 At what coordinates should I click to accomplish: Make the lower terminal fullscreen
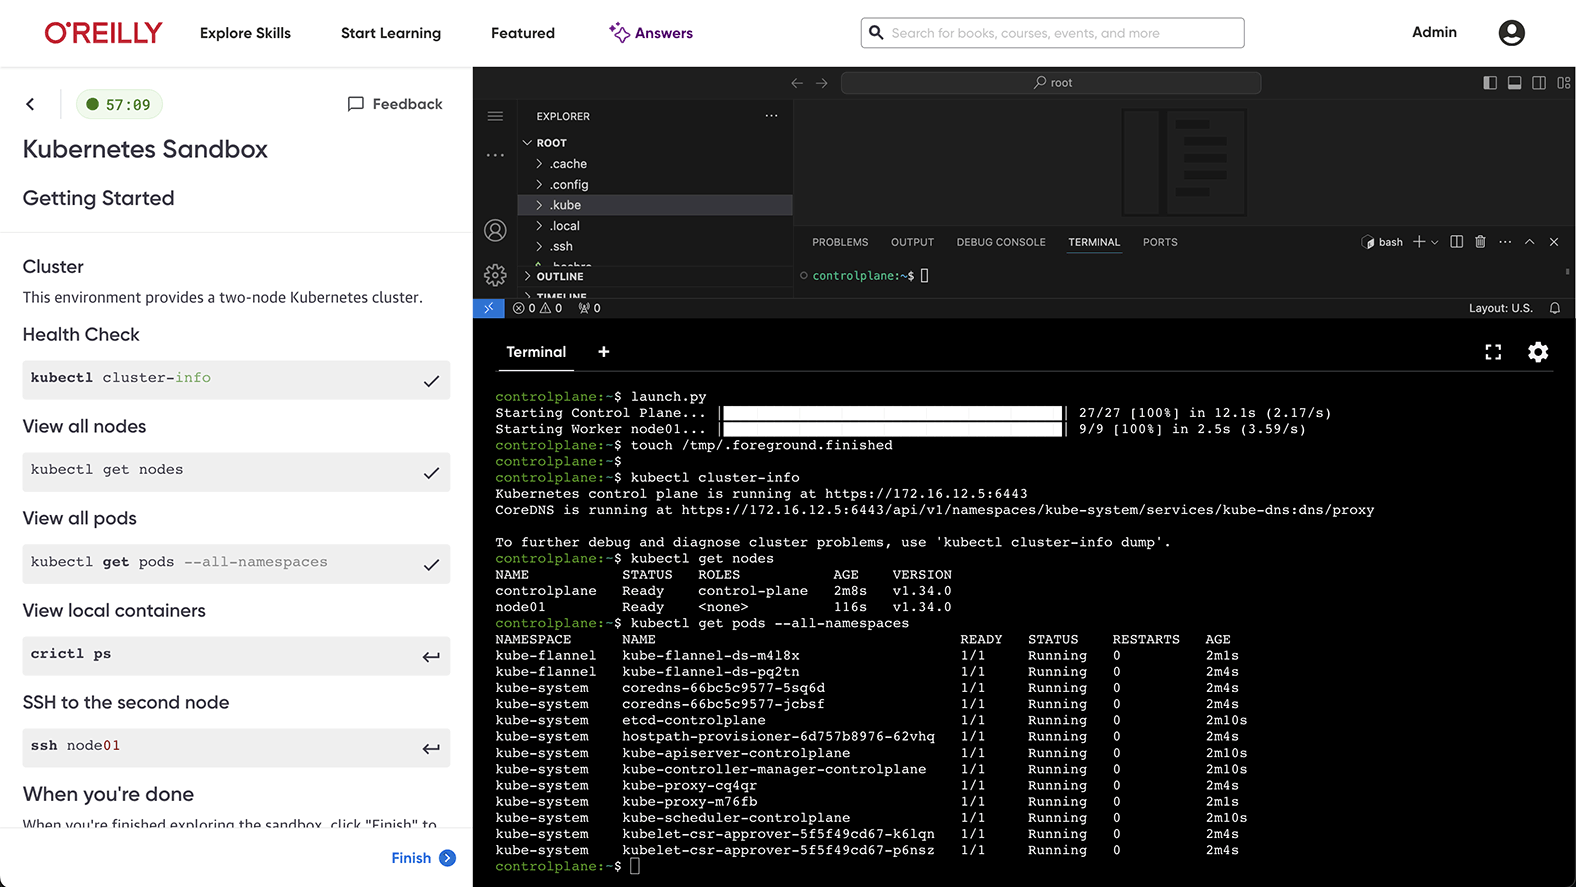coord(1493,352)
